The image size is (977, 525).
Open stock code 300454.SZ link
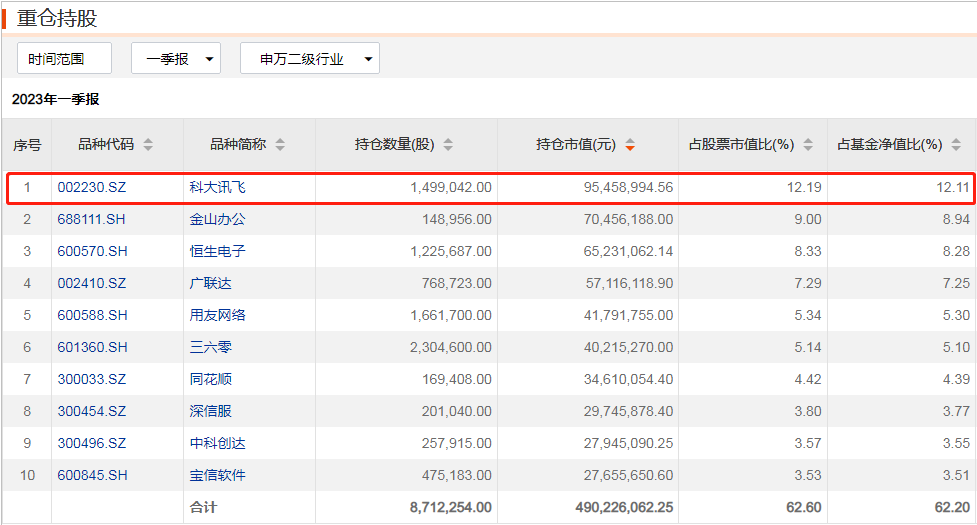[92, 411]
